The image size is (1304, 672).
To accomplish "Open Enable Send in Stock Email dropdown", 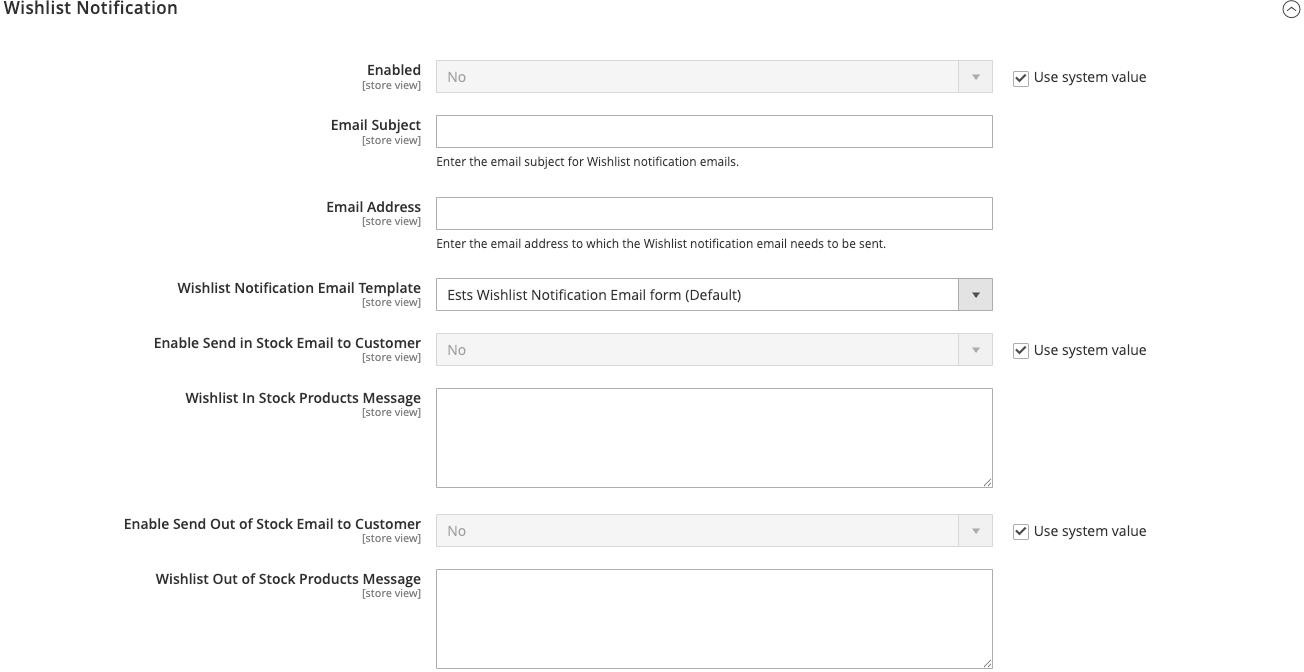I will point(713,350).
